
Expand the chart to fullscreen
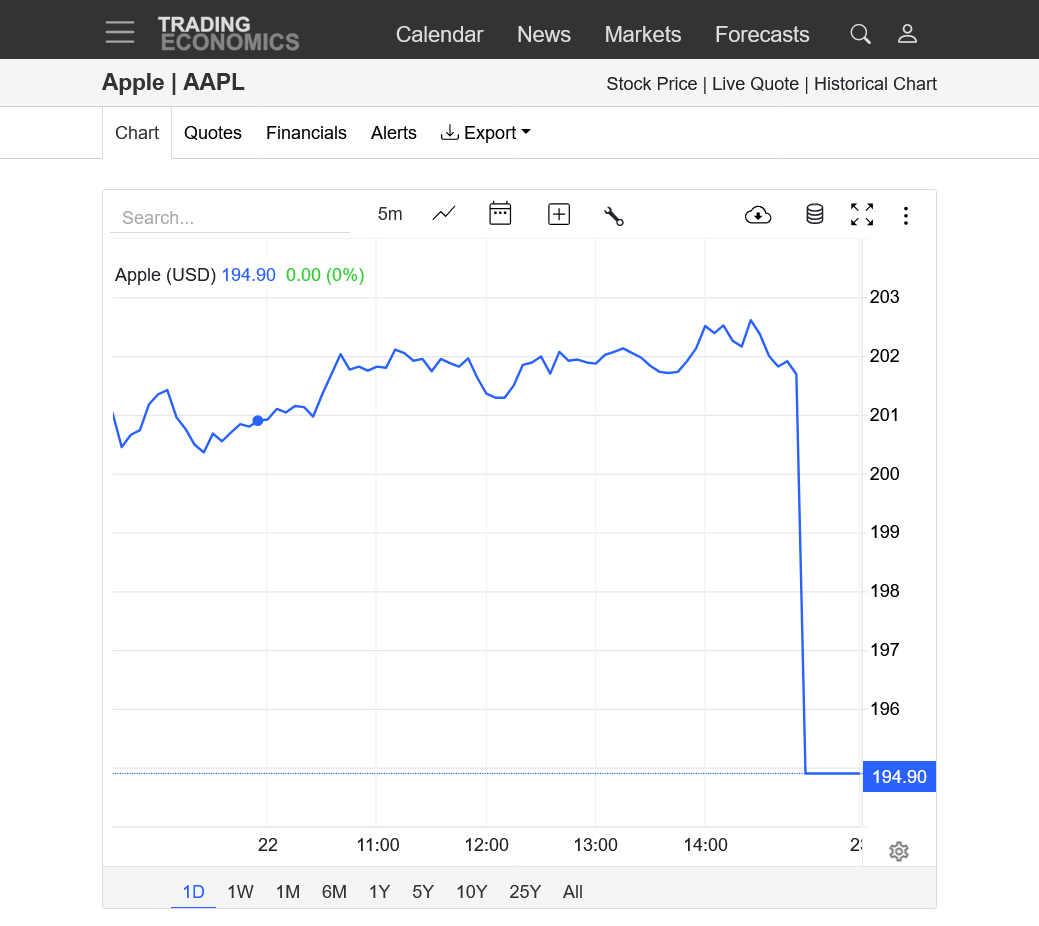(x=862, y=214)
